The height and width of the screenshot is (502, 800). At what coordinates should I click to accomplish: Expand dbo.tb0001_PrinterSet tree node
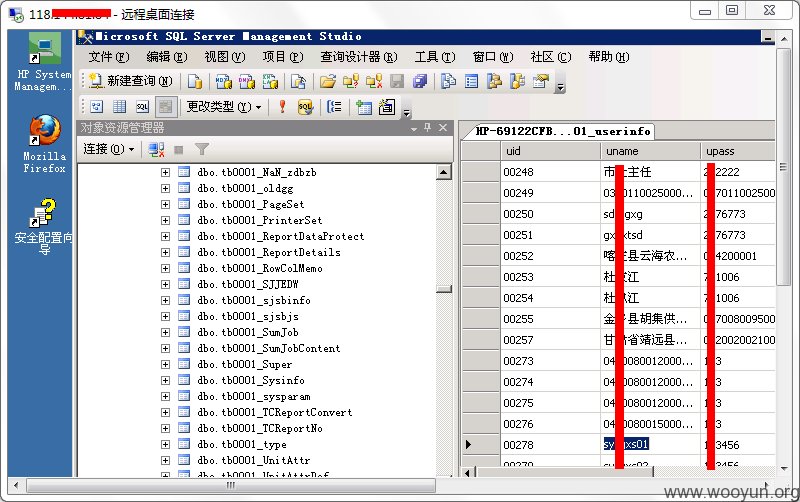[165, 220]
